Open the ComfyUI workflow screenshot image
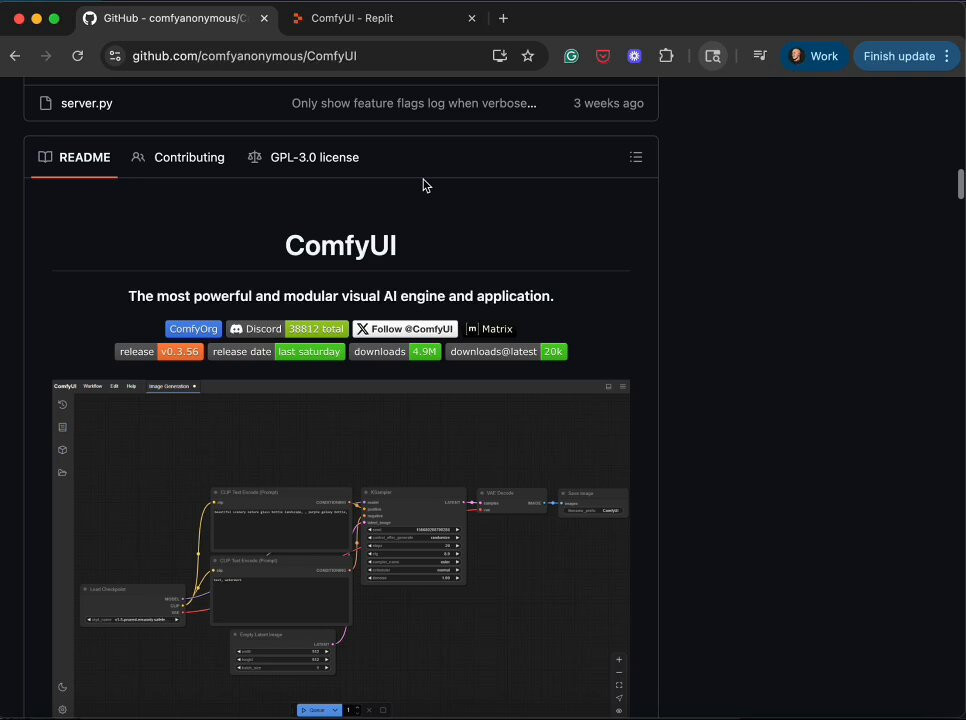The height and width of the screenshot is (720, 966). click(341, 548)
